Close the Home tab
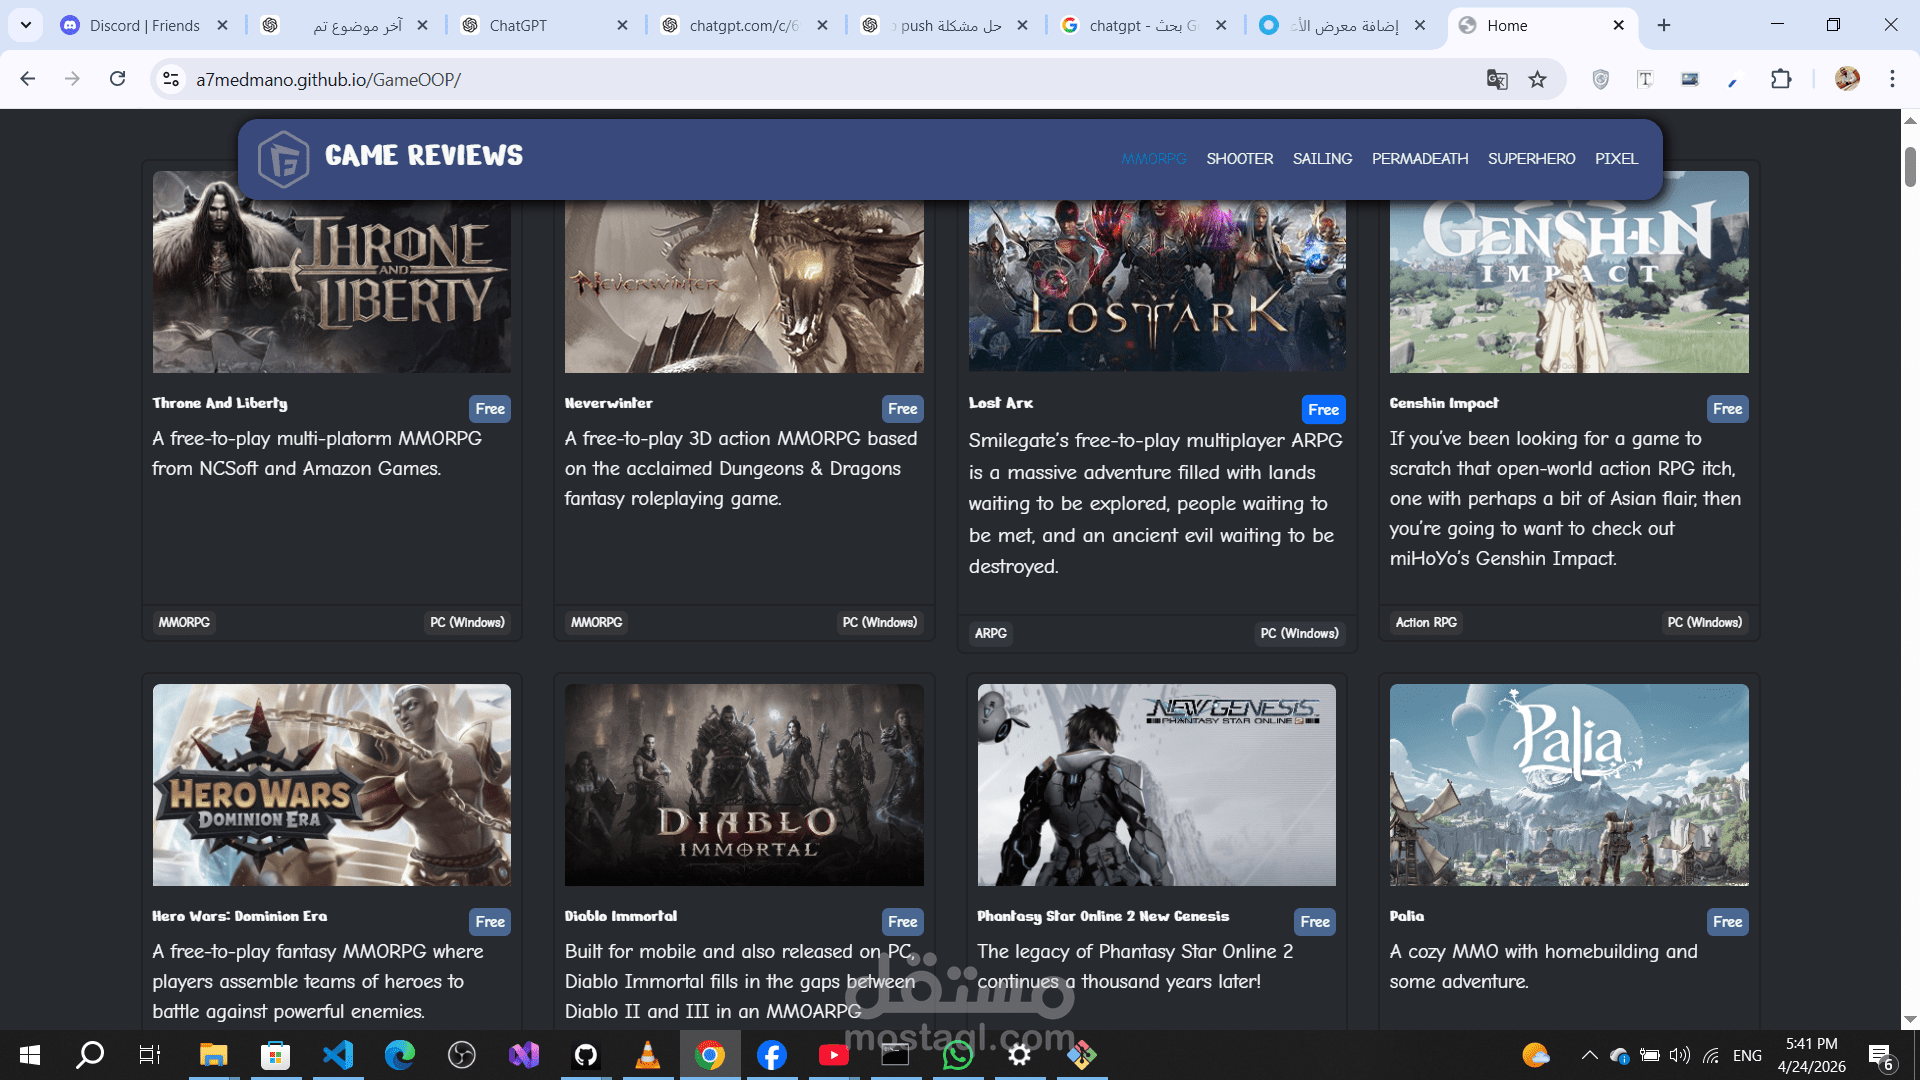Screen dimensions: 1920x1080 click(1619, 25)
